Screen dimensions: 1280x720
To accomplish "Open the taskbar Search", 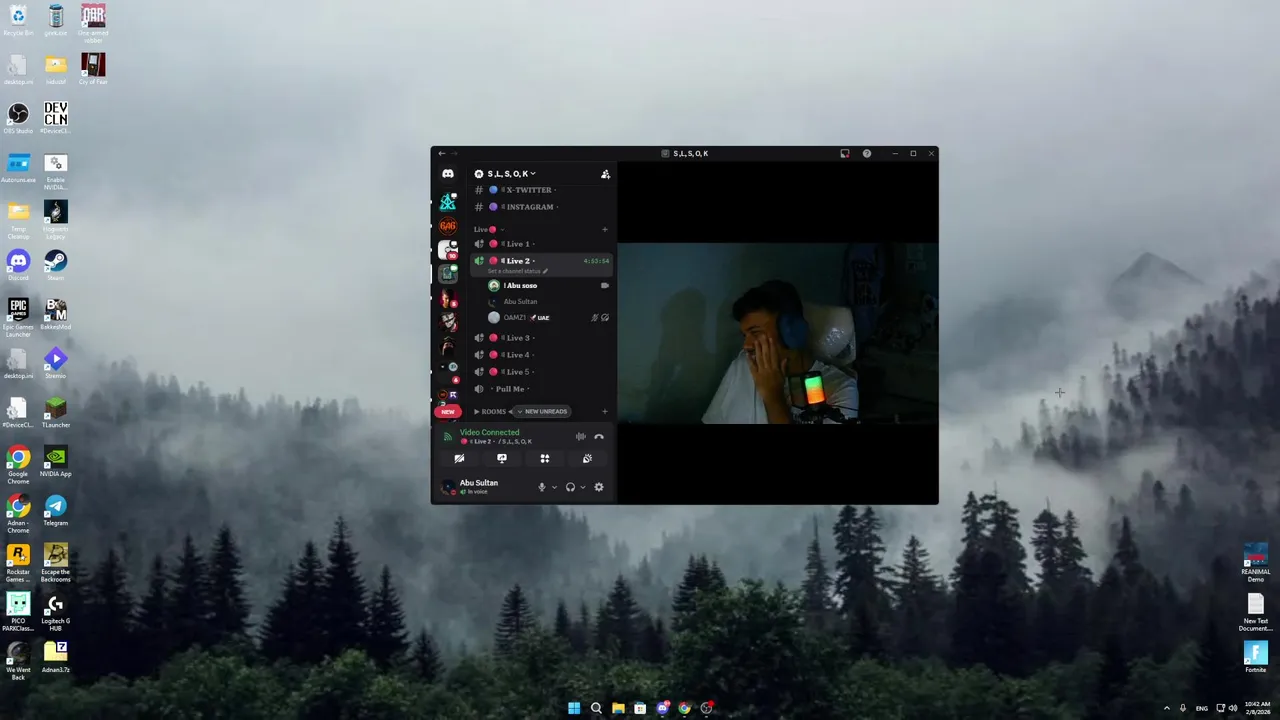I will 596,708.
